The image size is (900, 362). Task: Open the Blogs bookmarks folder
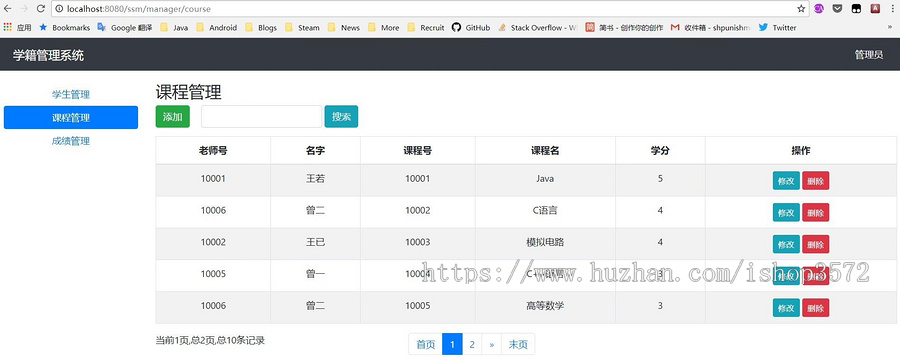tap(261, 27)
